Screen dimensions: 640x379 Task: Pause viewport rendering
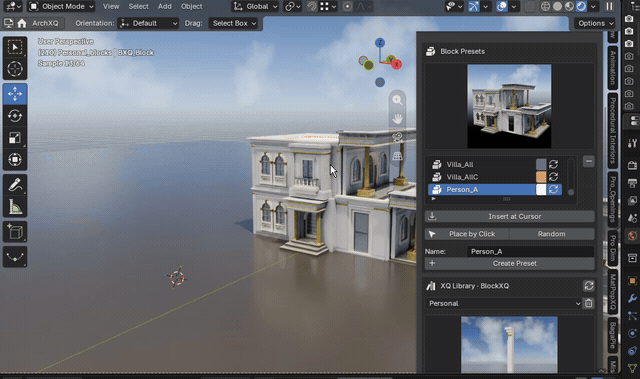pos(609,7)
